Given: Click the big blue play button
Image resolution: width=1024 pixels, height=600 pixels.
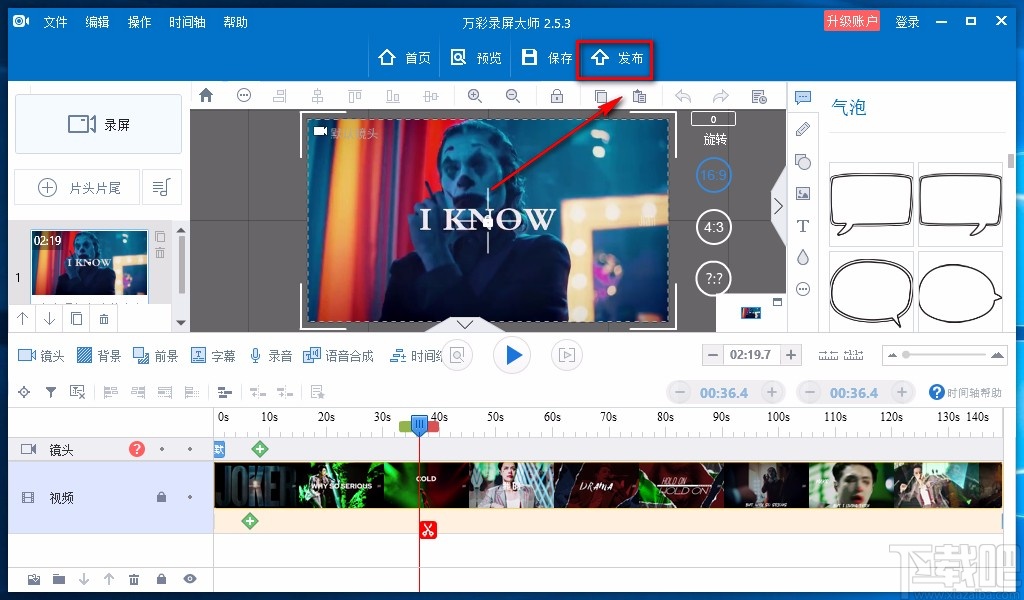Looking at the screenshot, I should point(512,355).
